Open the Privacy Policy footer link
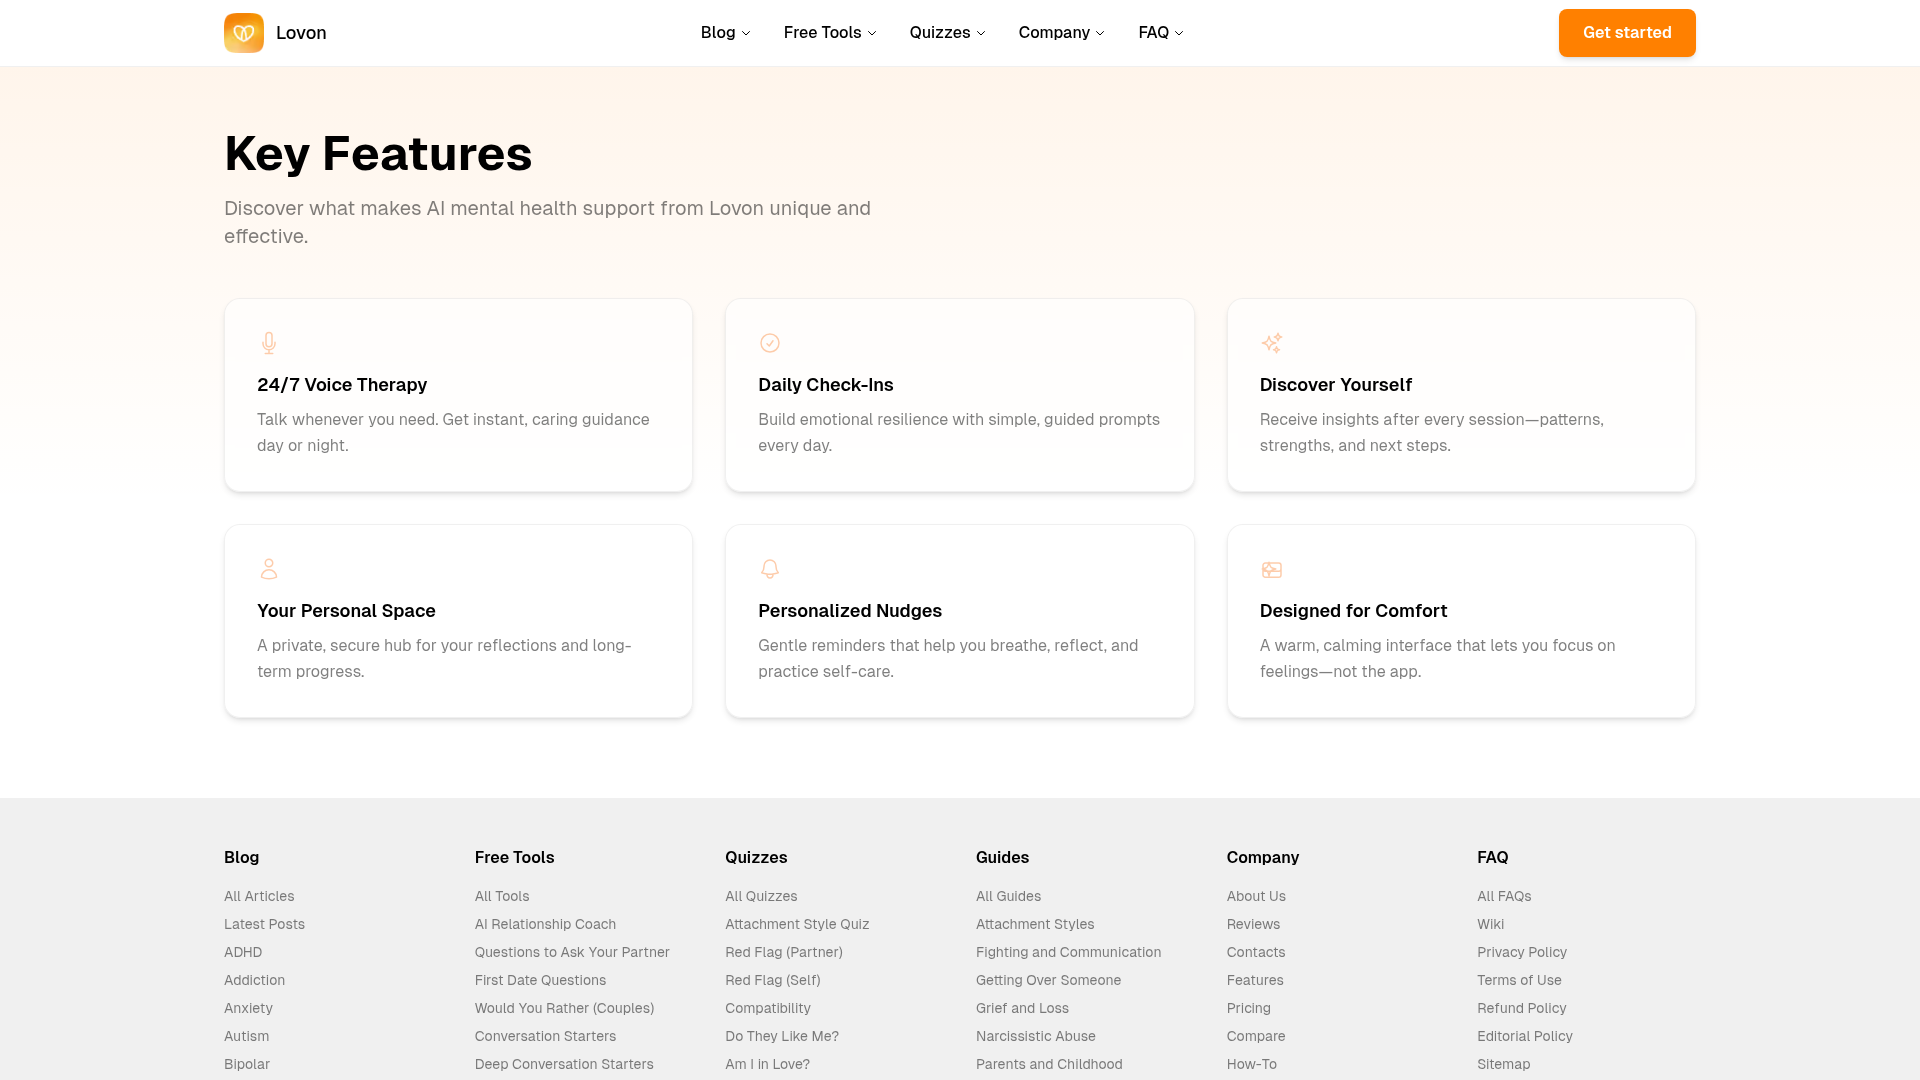1920x1080 pixels. 1522,952
